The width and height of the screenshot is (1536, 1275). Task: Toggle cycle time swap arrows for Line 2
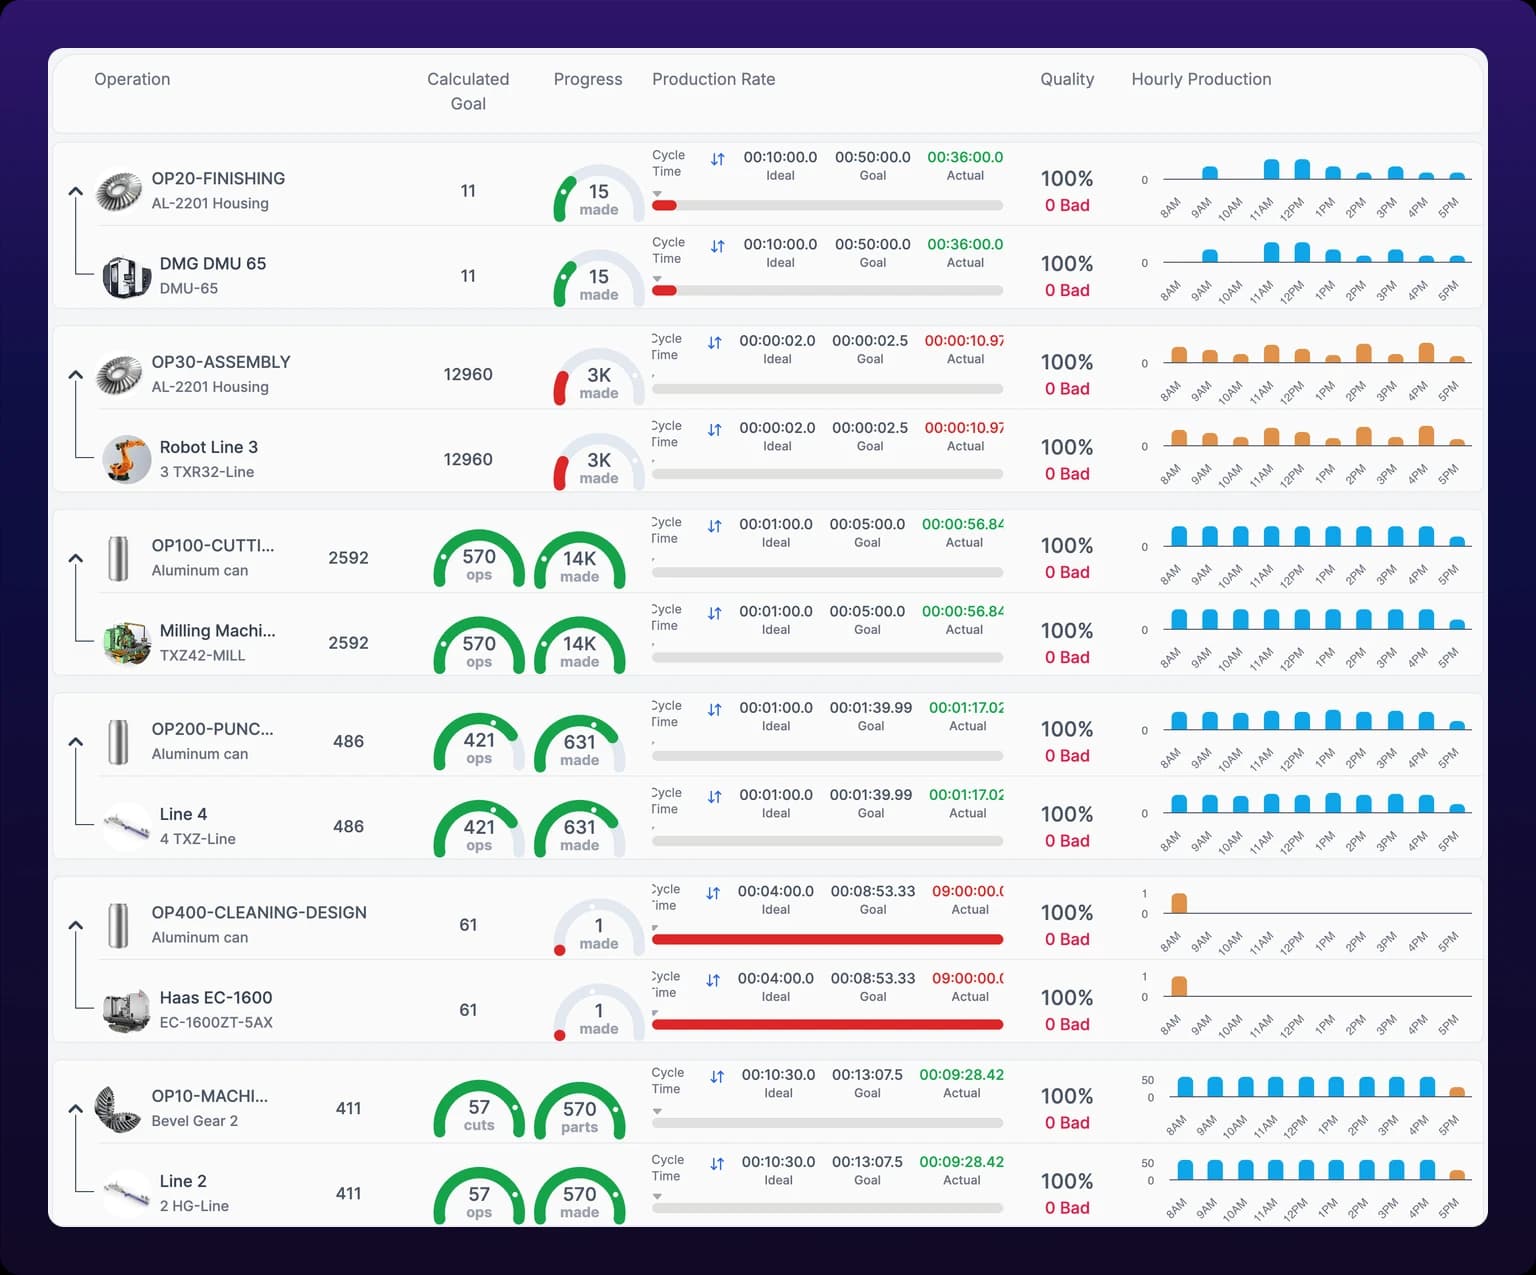(x=717, y=1164)
